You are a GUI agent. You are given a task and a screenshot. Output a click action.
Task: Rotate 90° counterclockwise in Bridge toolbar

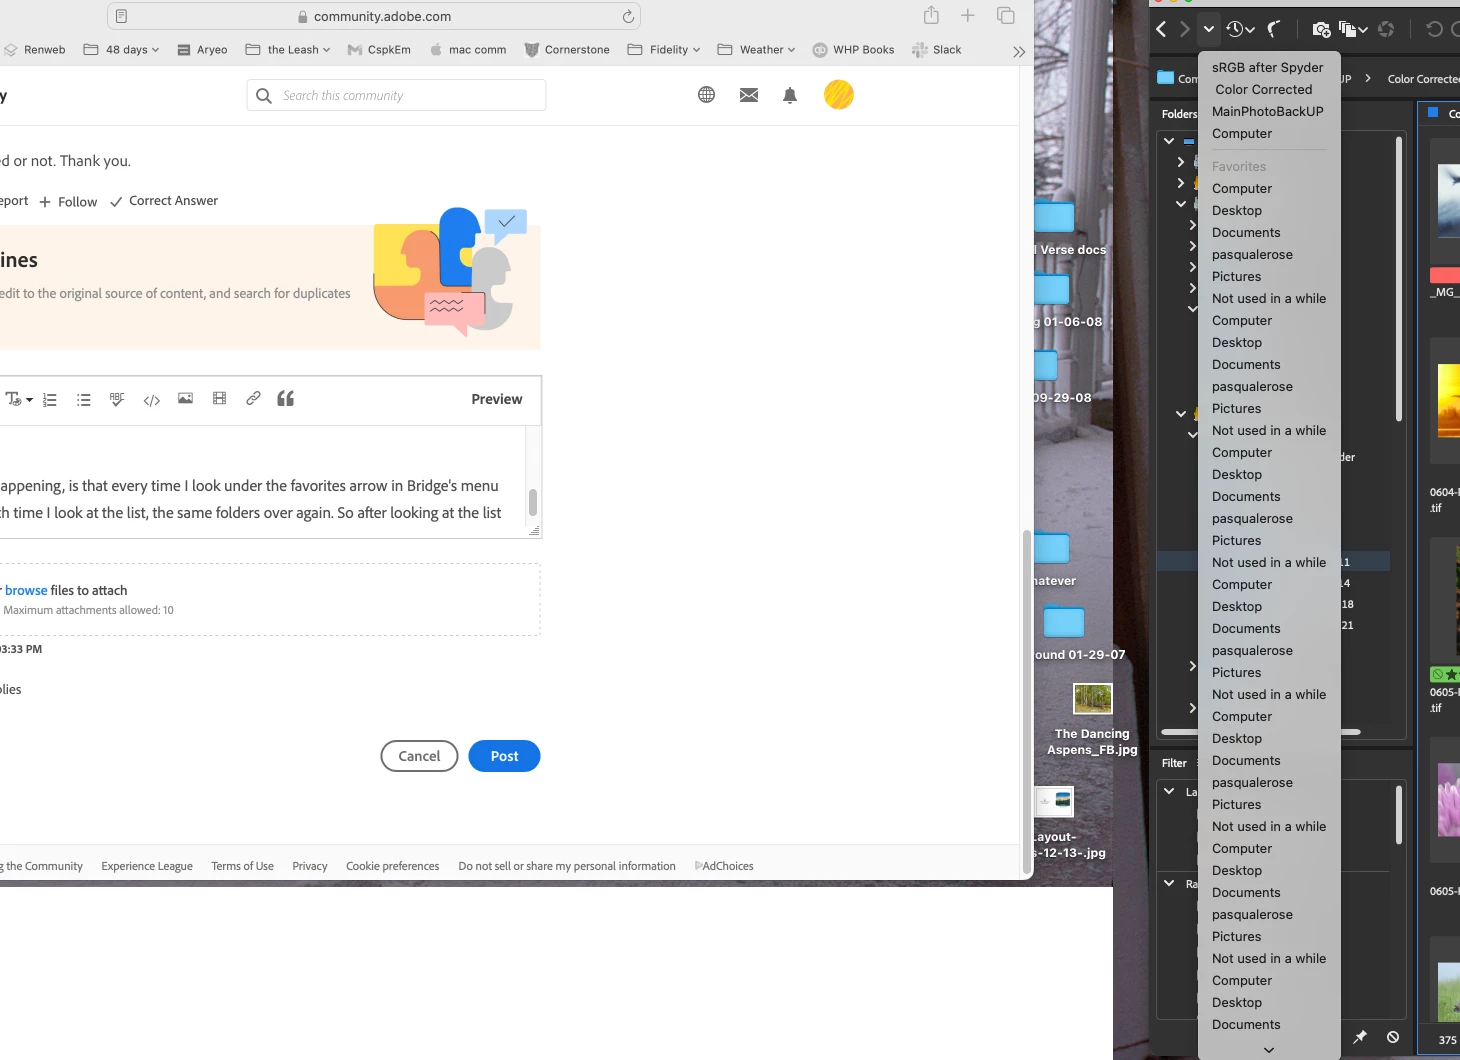1434,29
